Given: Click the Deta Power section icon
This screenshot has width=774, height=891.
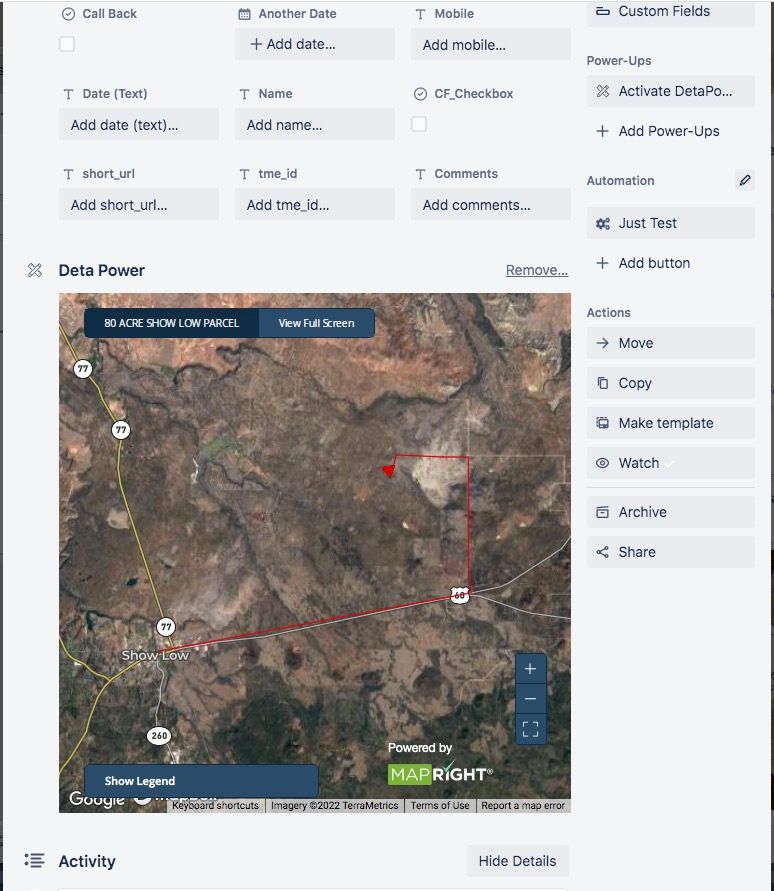Looking at the screenshot, I should (x=35, y=270).
